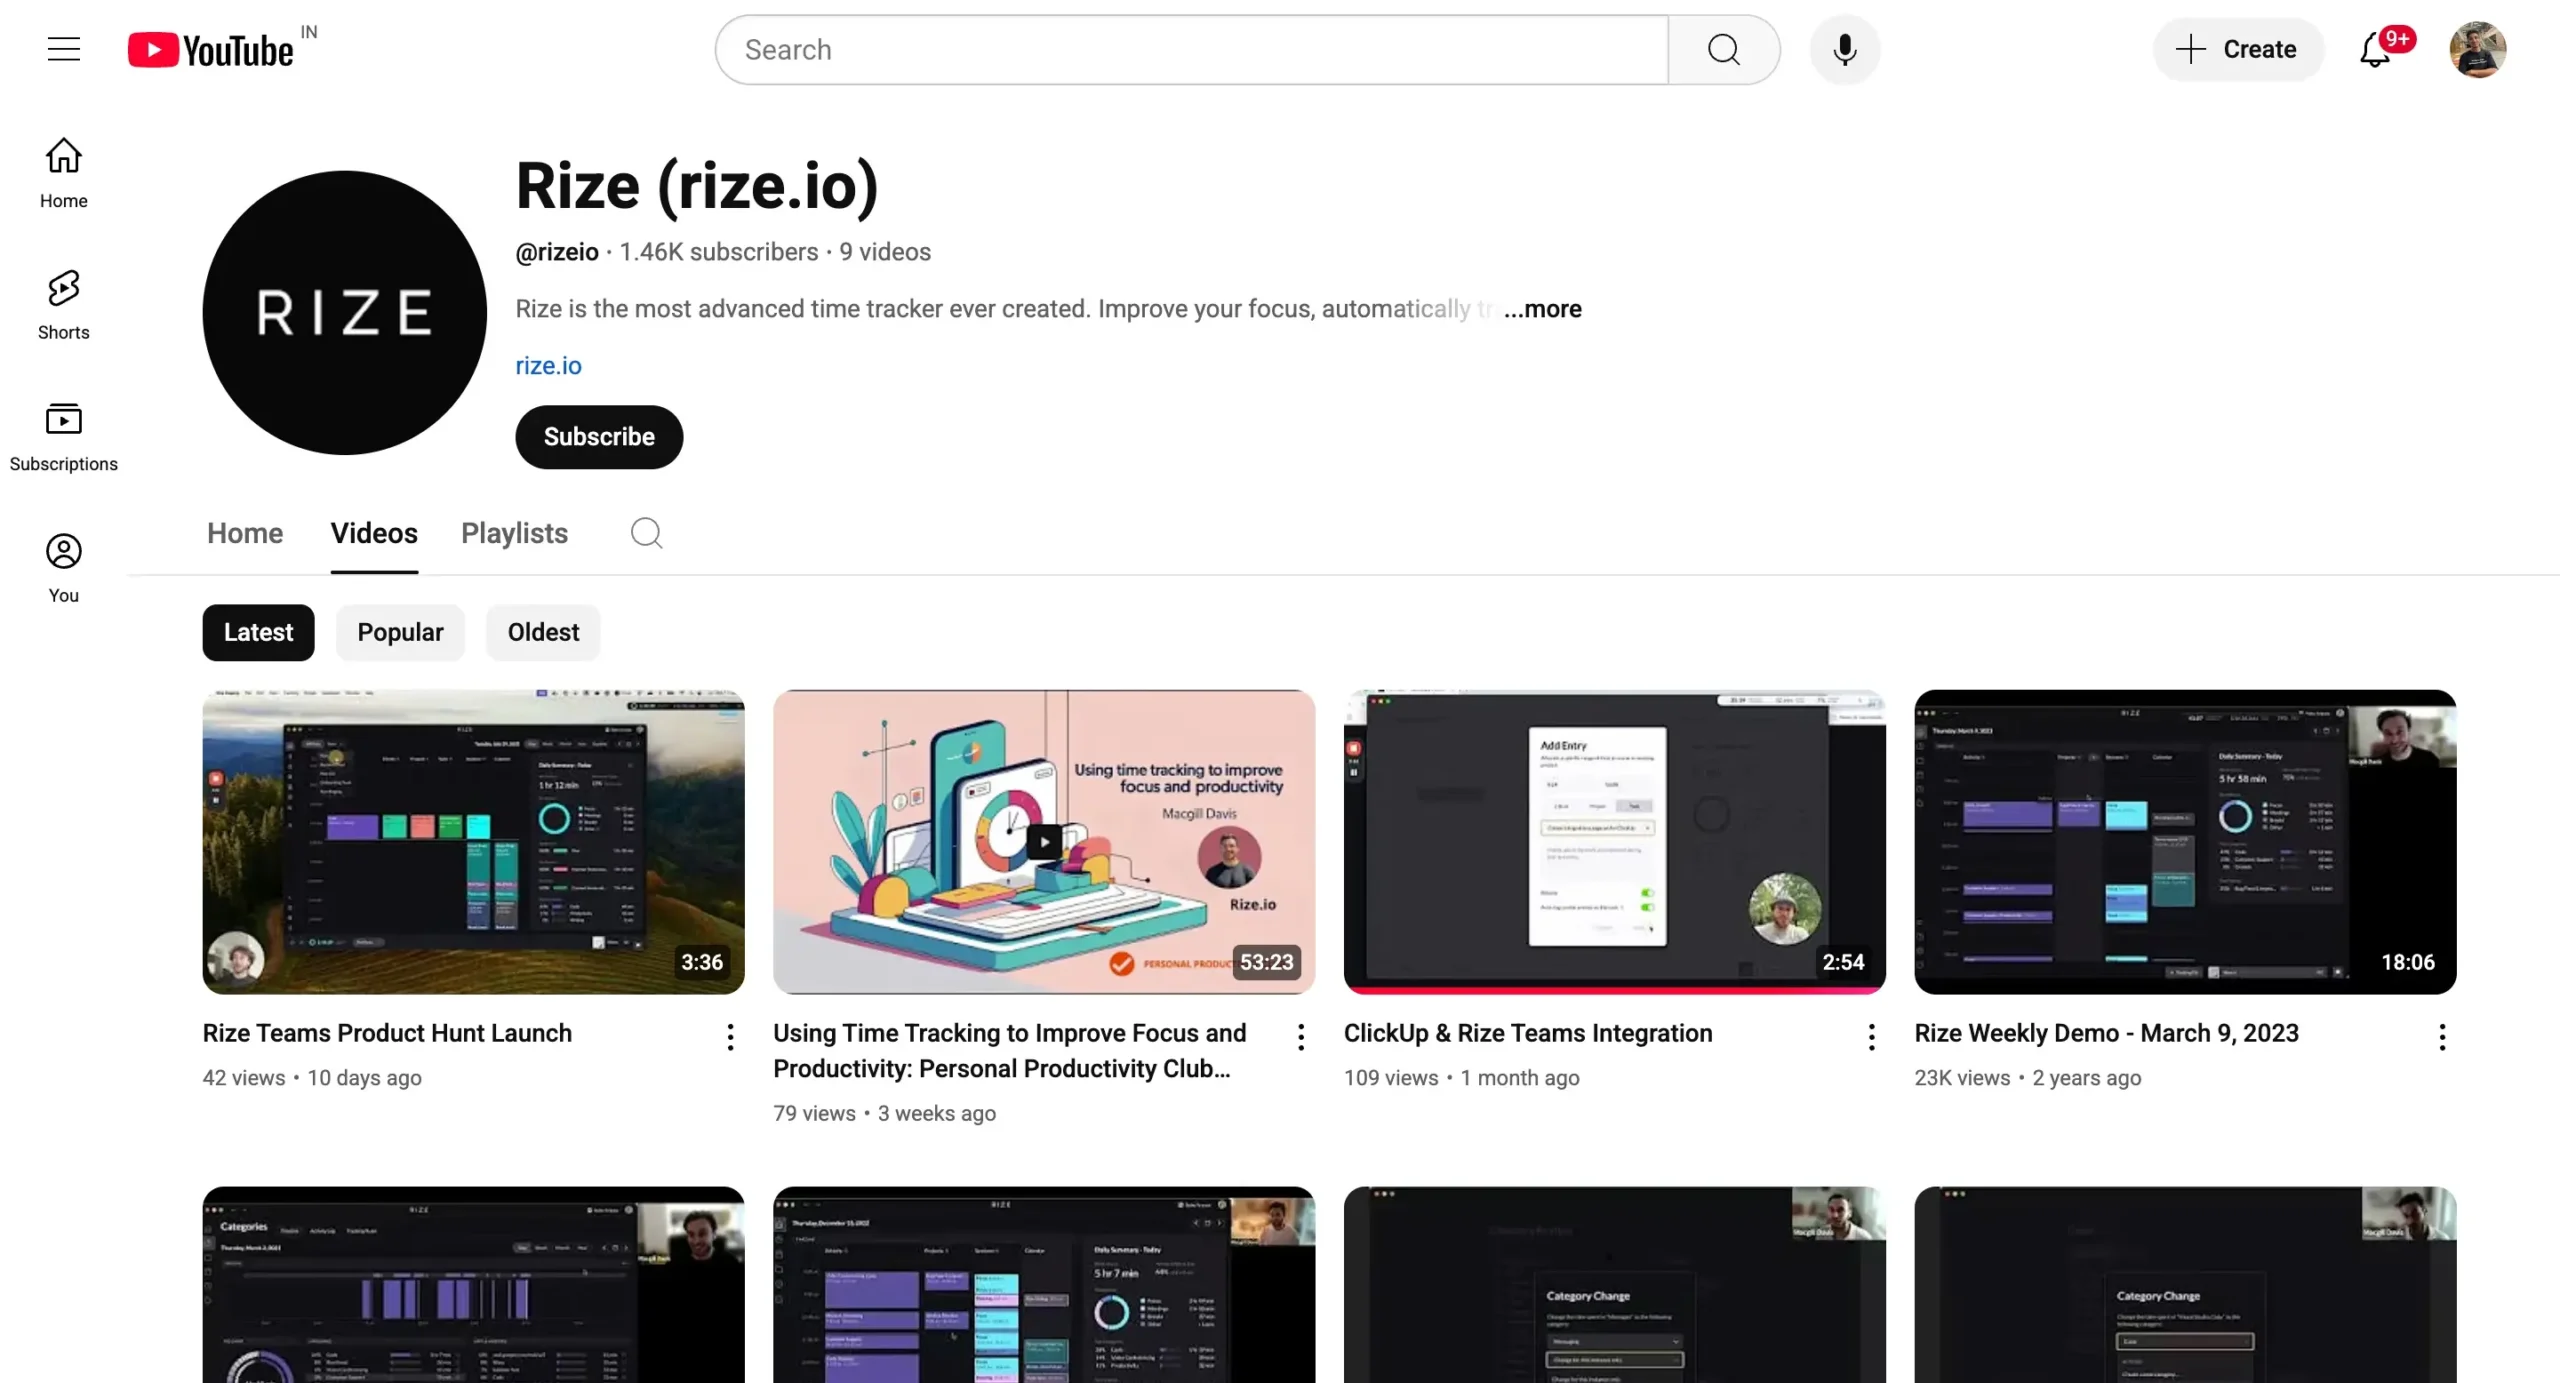Open options for ClickUp & Rize Teams Integration
The width and height of the screenshot is (2560, 1383).
pos(1871,1037)
